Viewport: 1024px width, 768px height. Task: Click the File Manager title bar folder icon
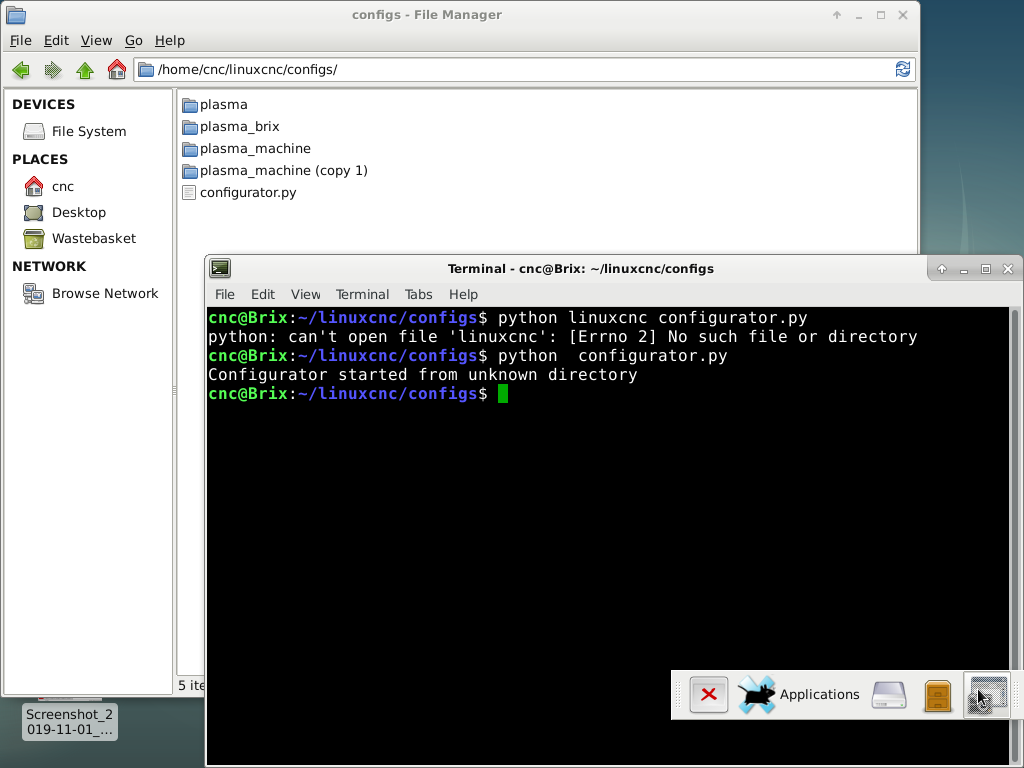(x=16, y=15)
